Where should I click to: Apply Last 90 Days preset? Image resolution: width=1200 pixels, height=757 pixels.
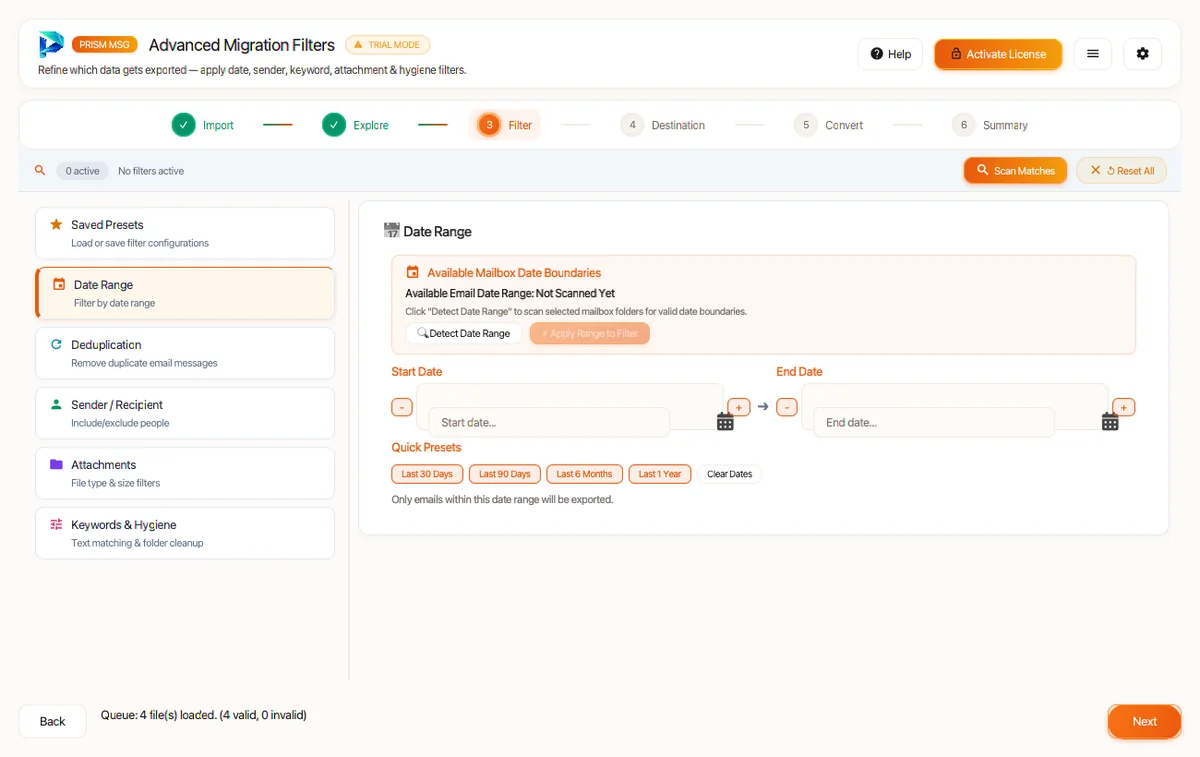[x=504, y=474]
